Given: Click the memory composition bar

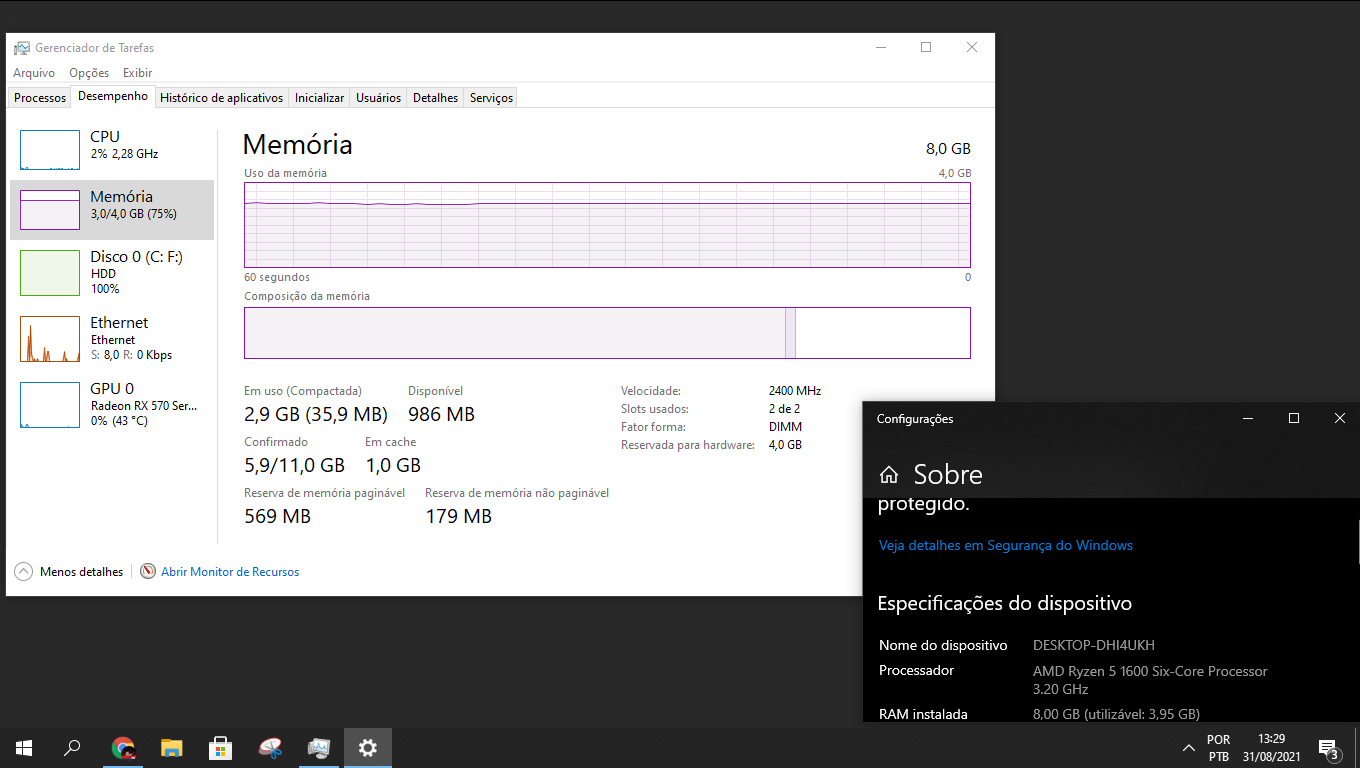Looking at the screenshot, I should click(x=607, y=333).
